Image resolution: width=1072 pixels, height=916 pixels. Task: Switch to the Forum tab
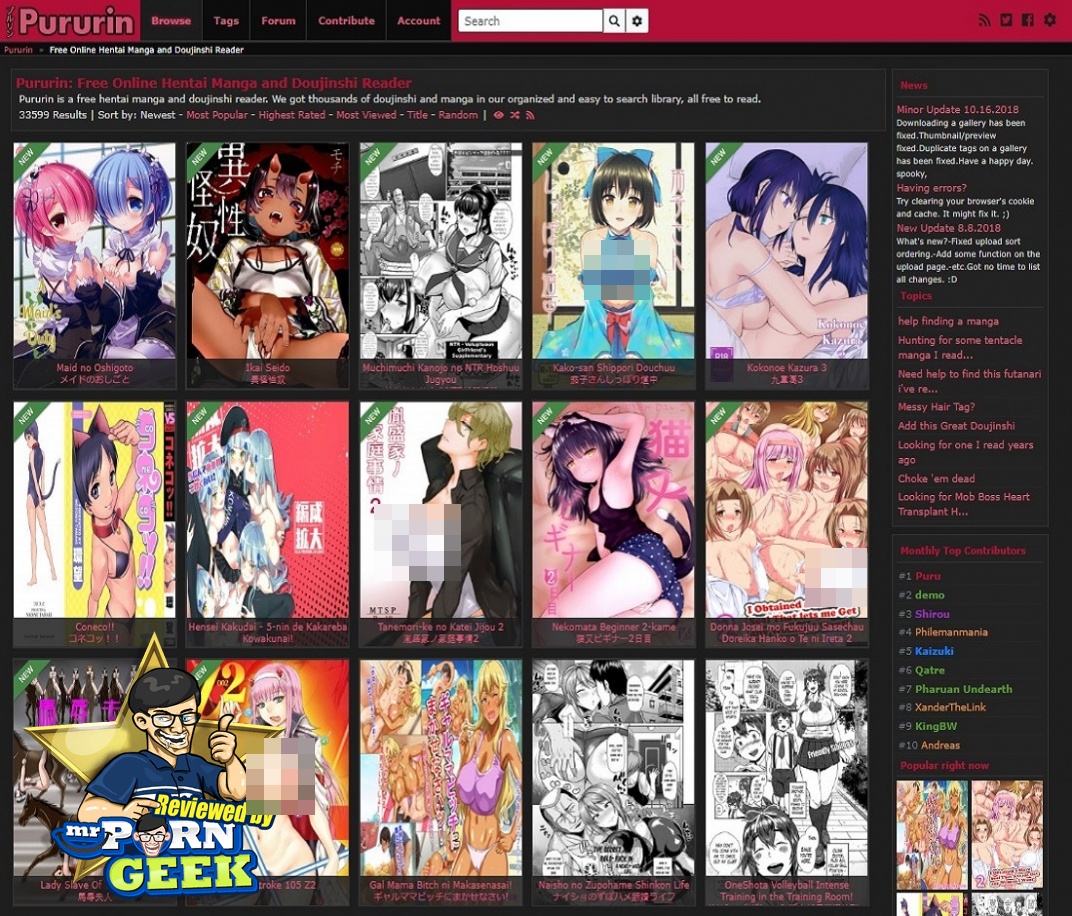pyautogui.click(x=278, y=21)
